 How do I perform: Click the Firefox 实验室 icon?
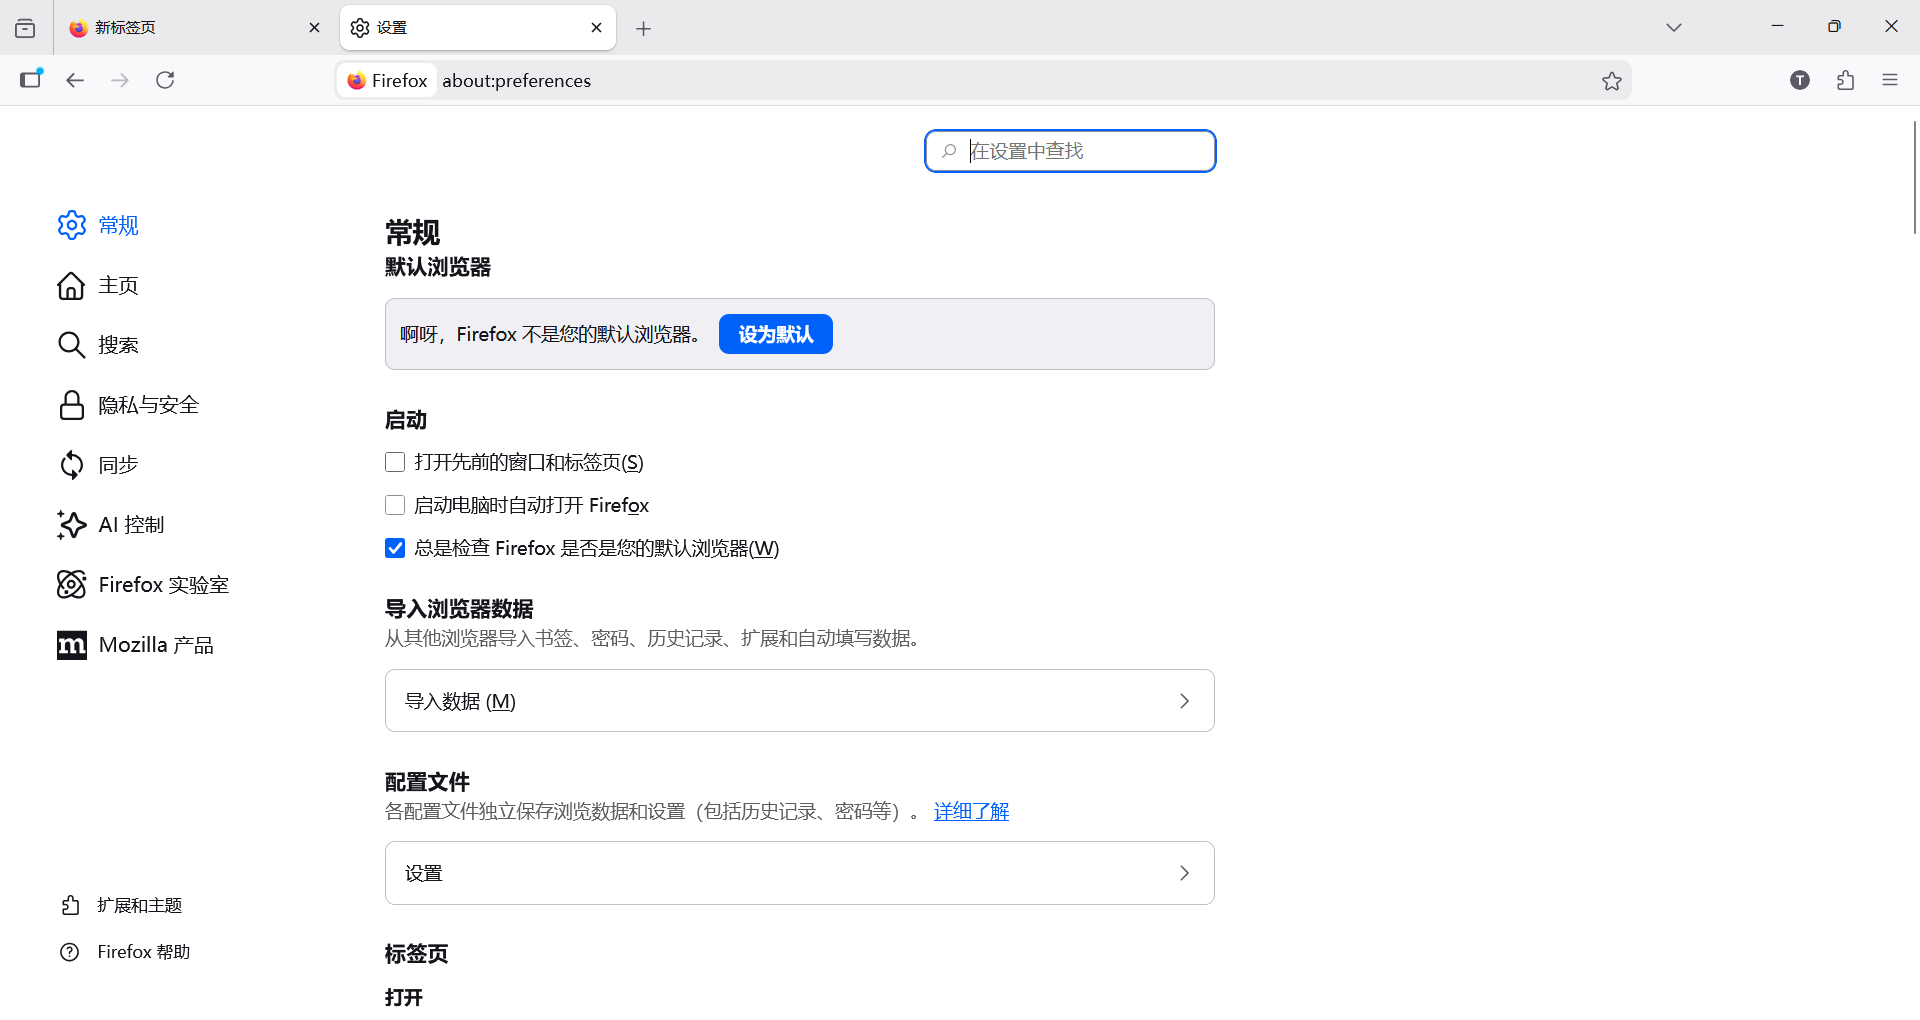click(72, 585)
